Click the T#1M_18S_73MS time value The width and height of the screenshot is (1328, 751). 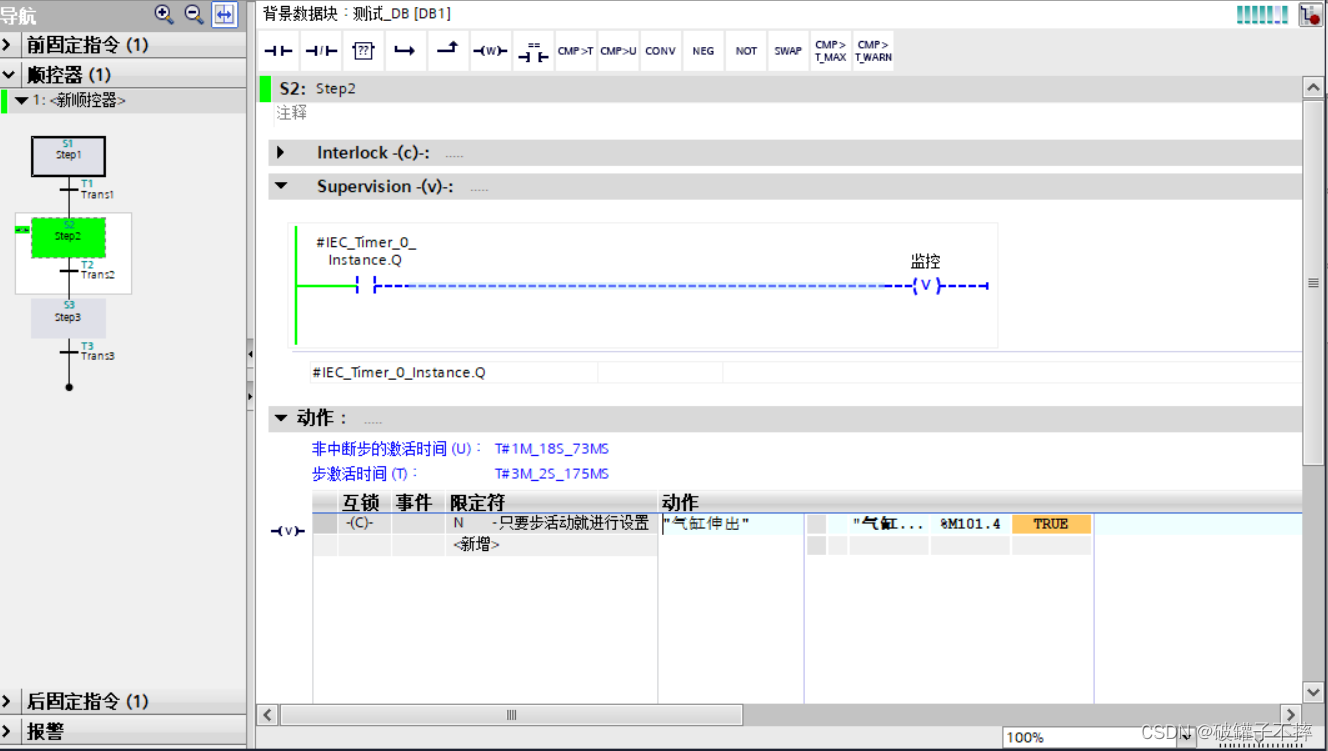[552, 449]
